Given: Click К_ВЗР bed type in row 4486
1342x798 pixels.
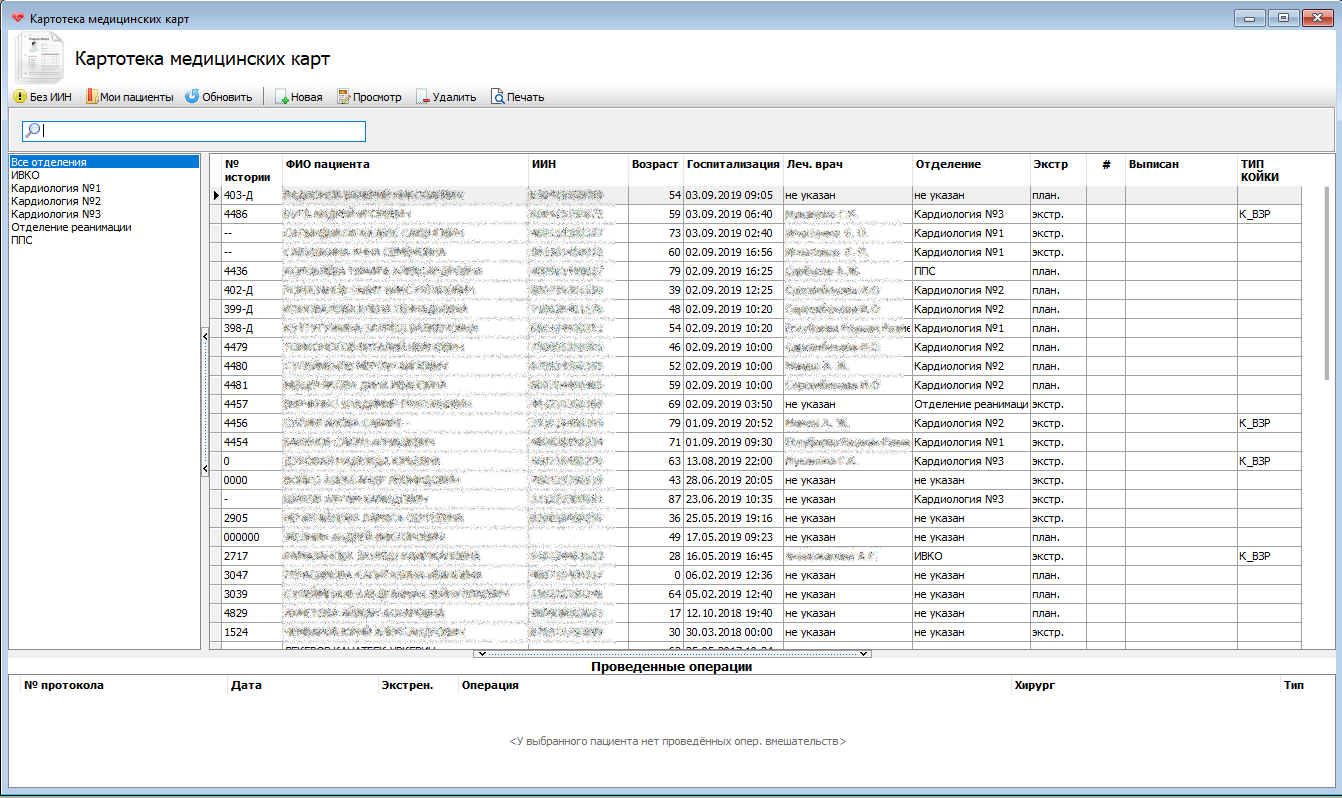Looking at the screenshot, I should click(1269, 214).
